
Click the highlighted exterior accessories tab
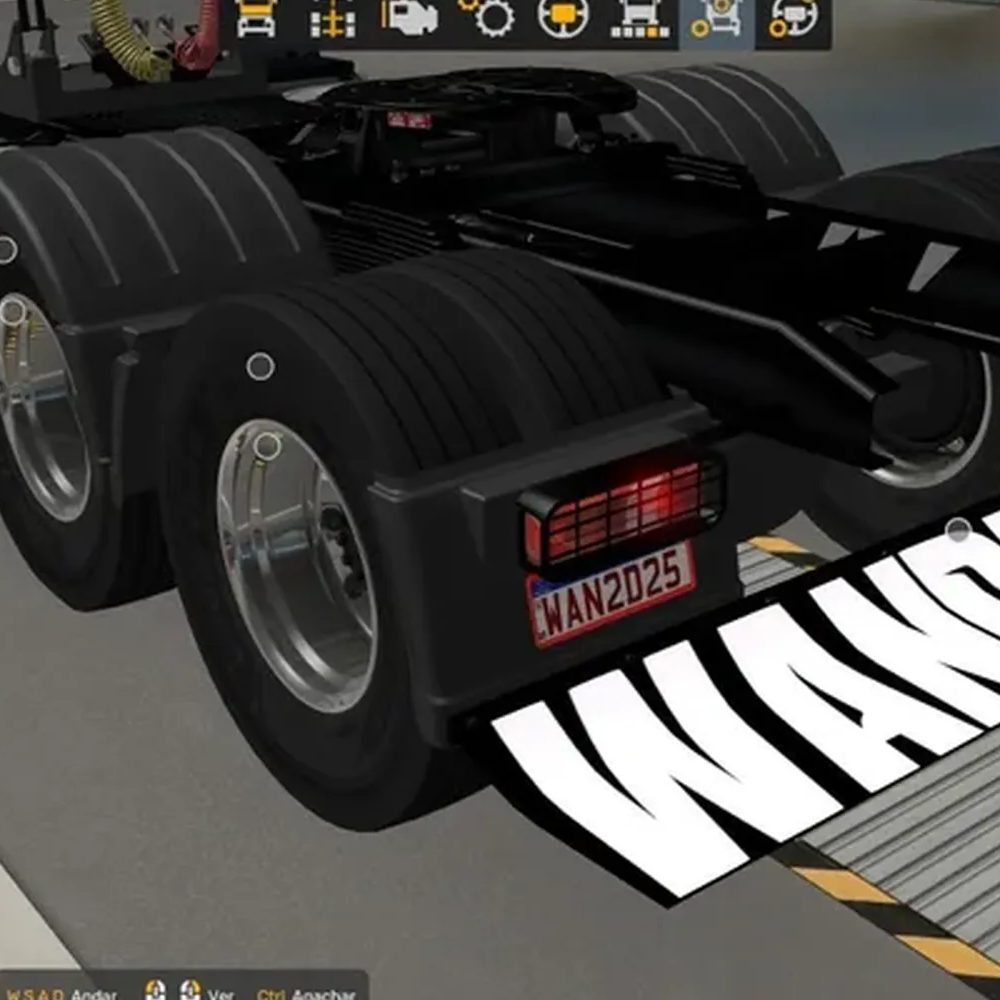(x=716, y=20)
